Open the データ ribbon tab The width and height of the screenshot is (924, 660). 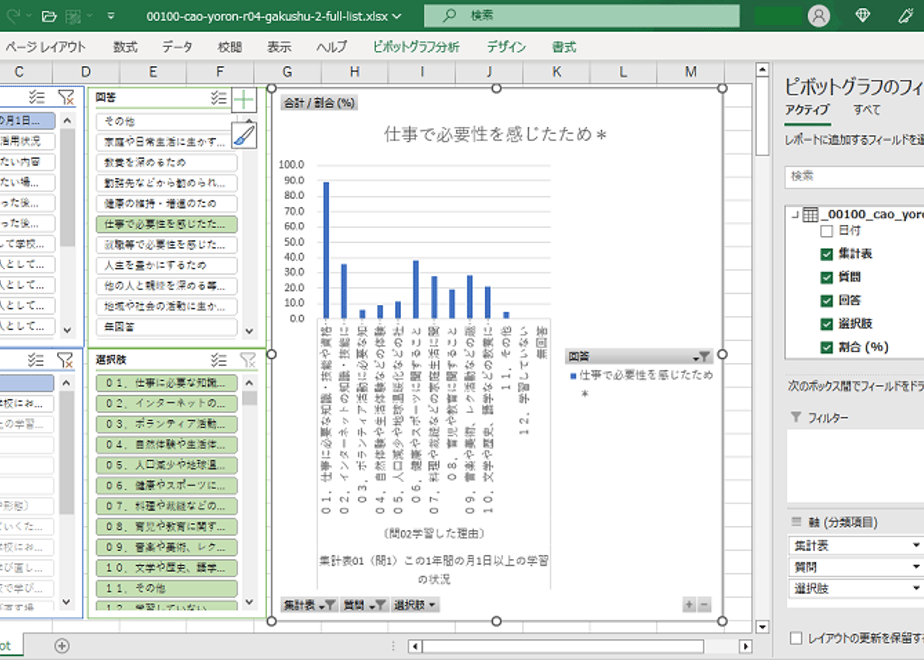[x=177, y=47]
